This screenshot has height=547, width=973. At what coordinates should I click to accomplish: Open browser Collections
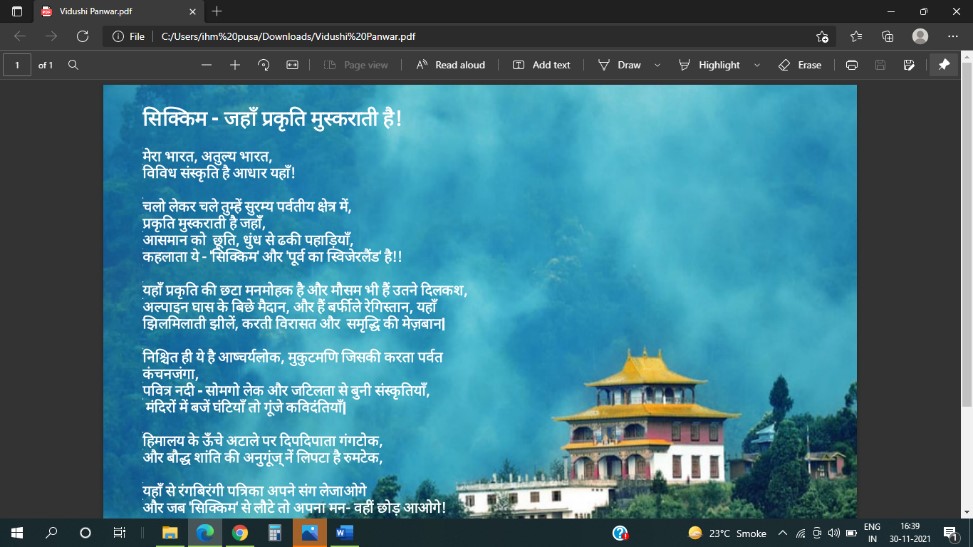(887, 37)
